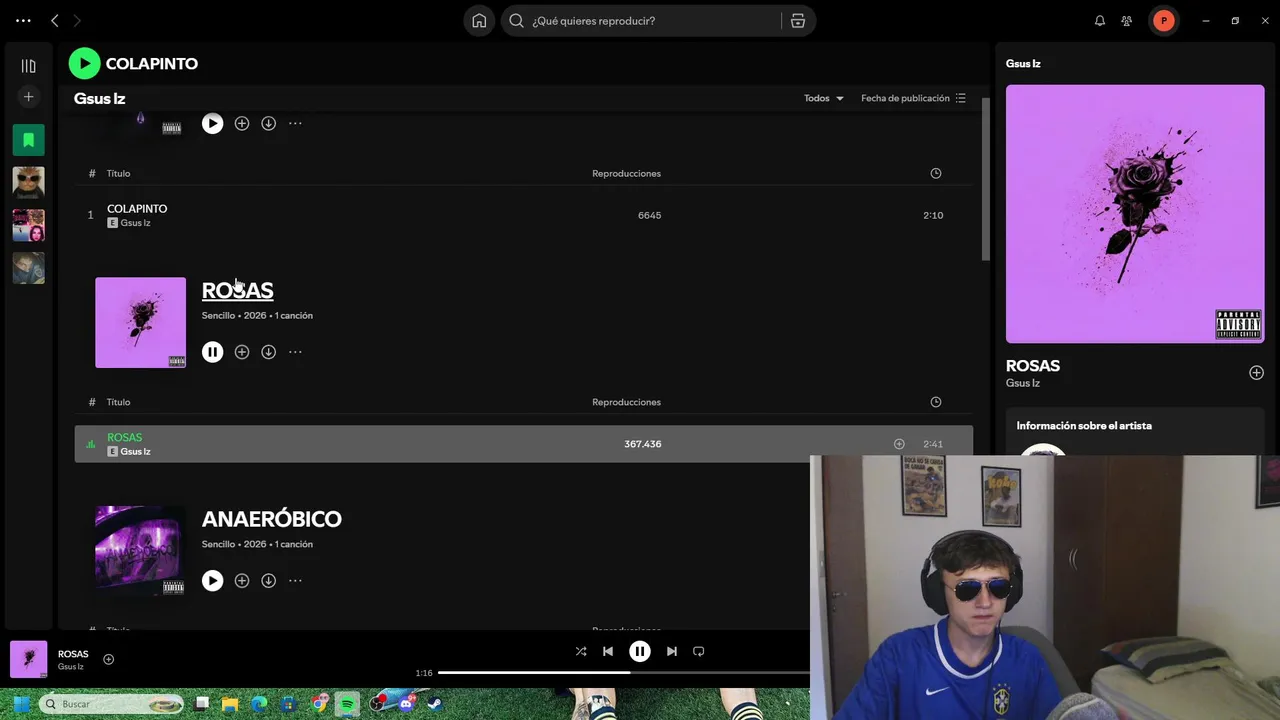1280x720 pixels.
Task: Open the notifications bell
Action: point(1100,20)
